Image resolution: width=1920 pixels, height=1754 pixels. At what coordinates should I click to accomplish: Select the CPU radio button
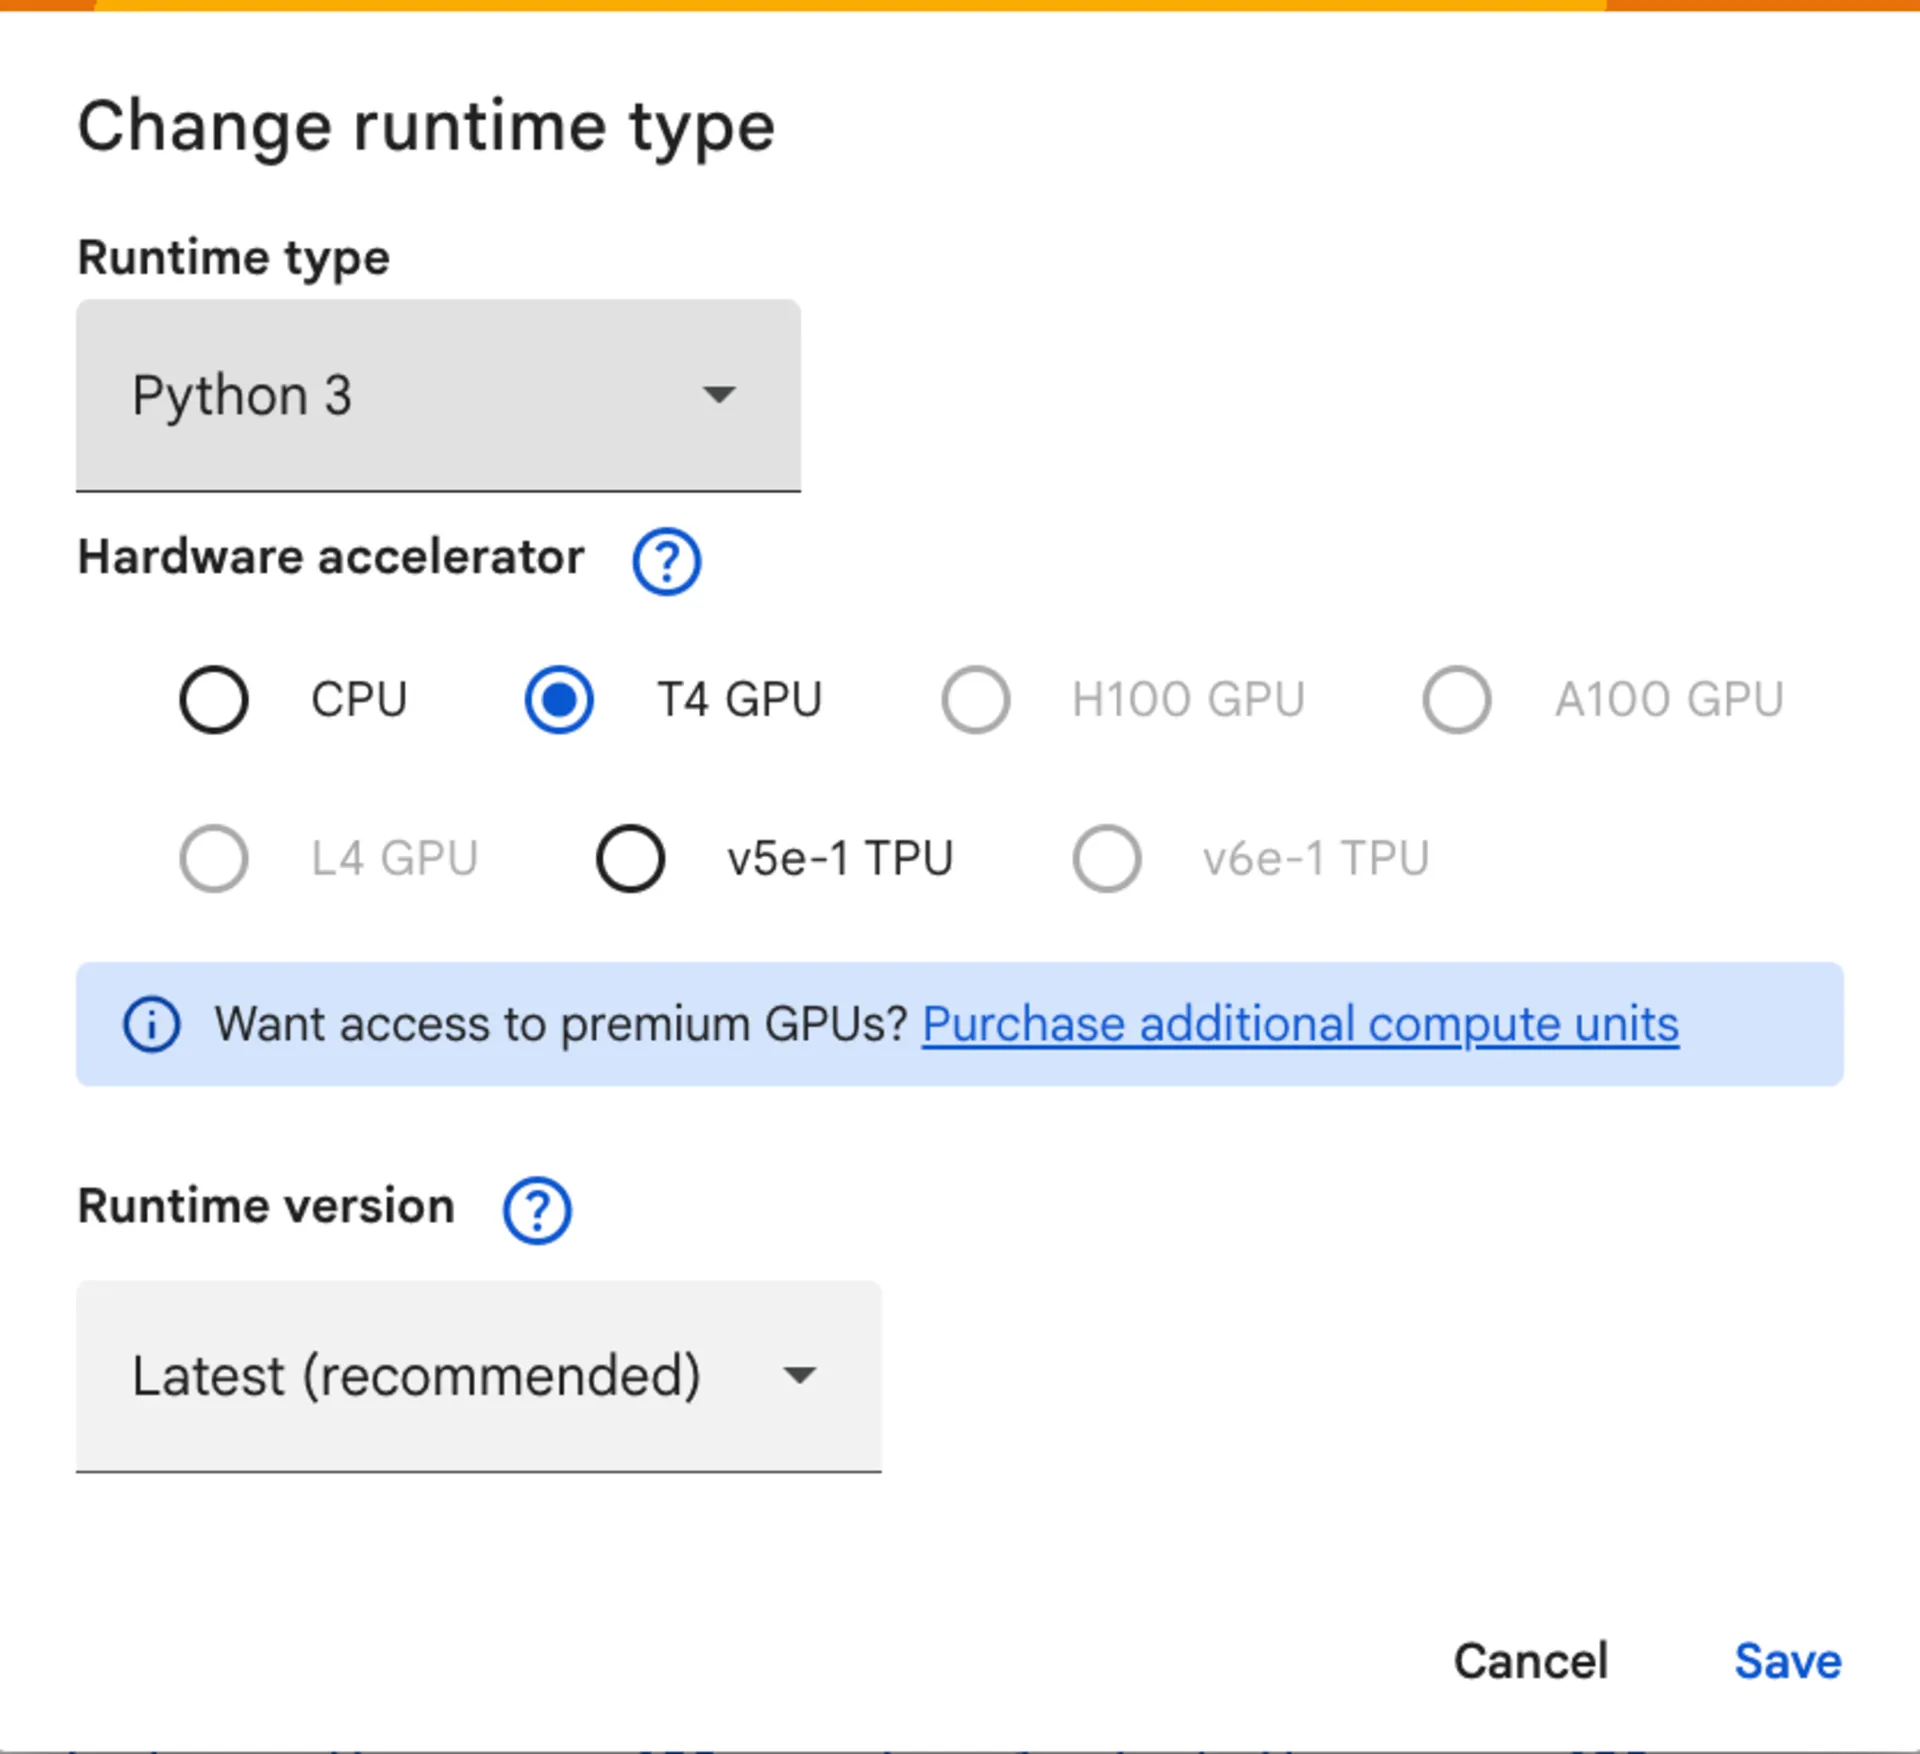click(x=213, y=700)
